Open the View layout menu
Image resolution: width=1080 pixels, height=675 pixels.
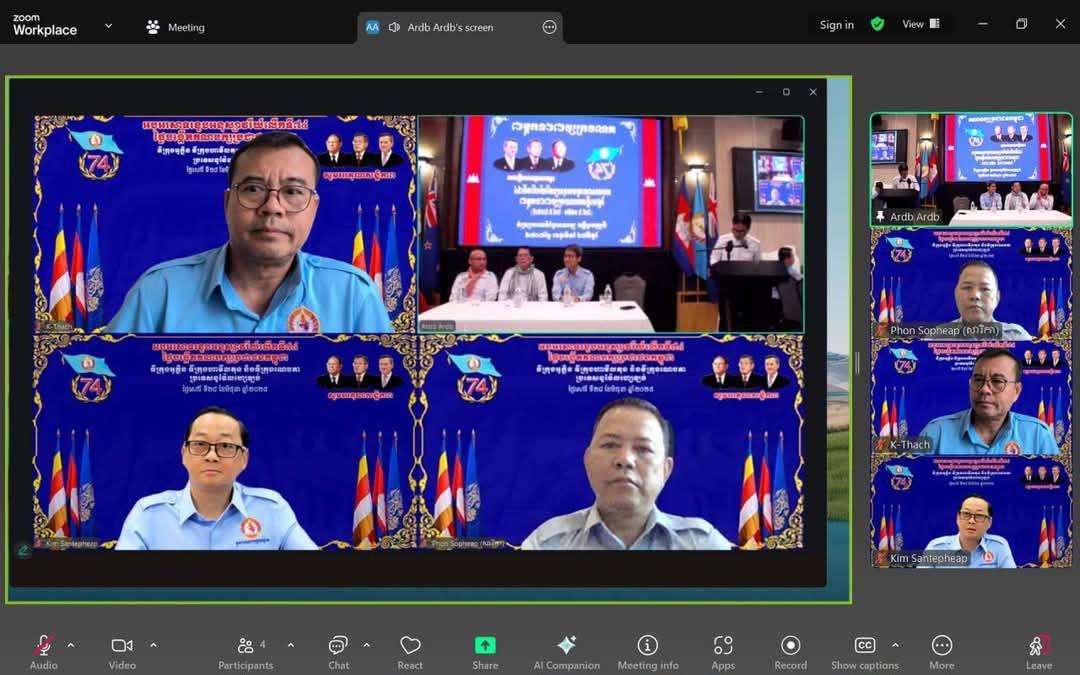coord(920,25)
